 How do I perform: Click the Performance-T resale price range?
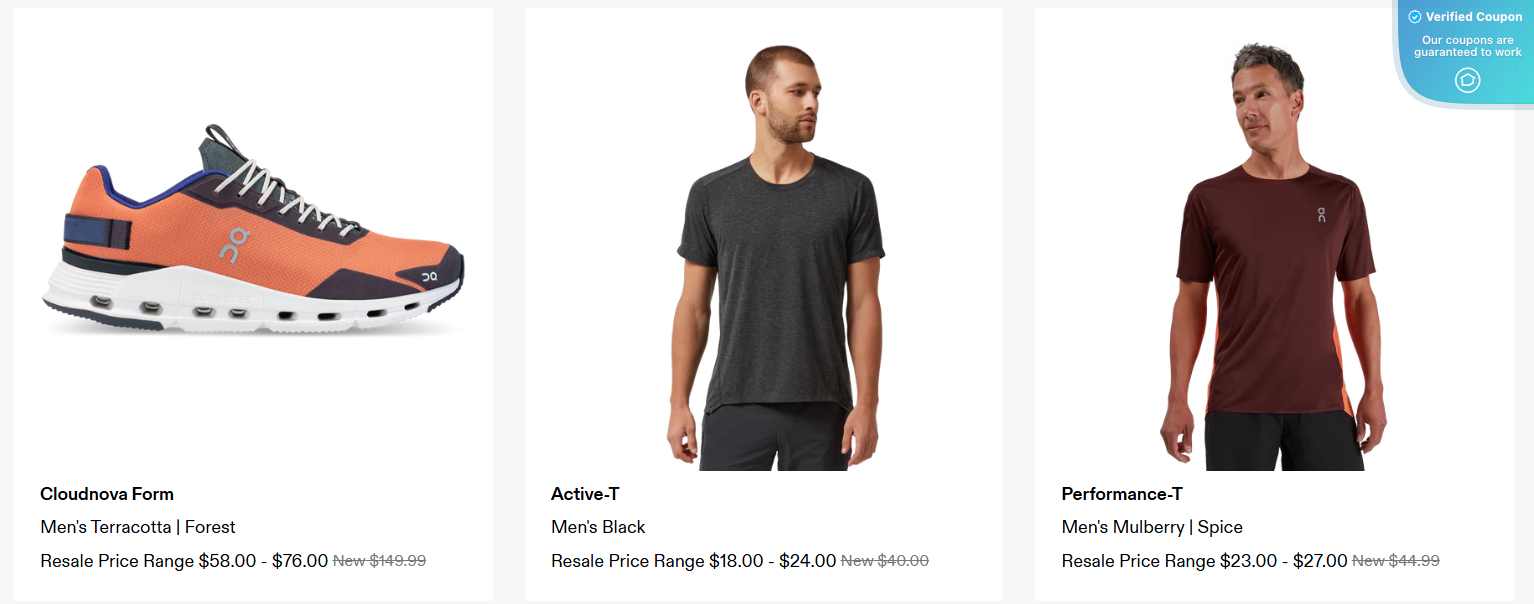click(x=1205, y=560)
